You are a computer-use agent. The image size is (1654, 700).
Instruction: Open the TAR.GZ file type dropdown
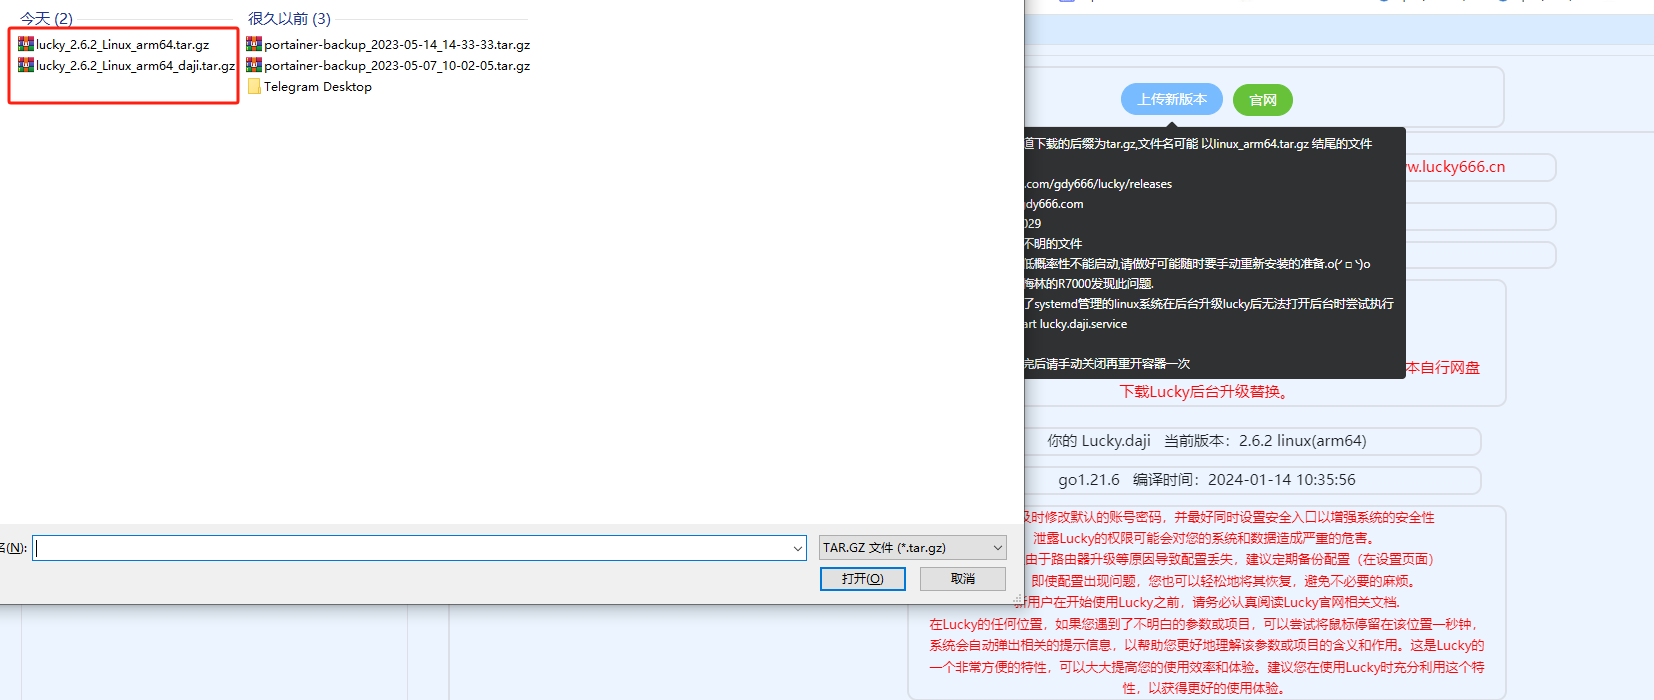[x=912, y=548]
